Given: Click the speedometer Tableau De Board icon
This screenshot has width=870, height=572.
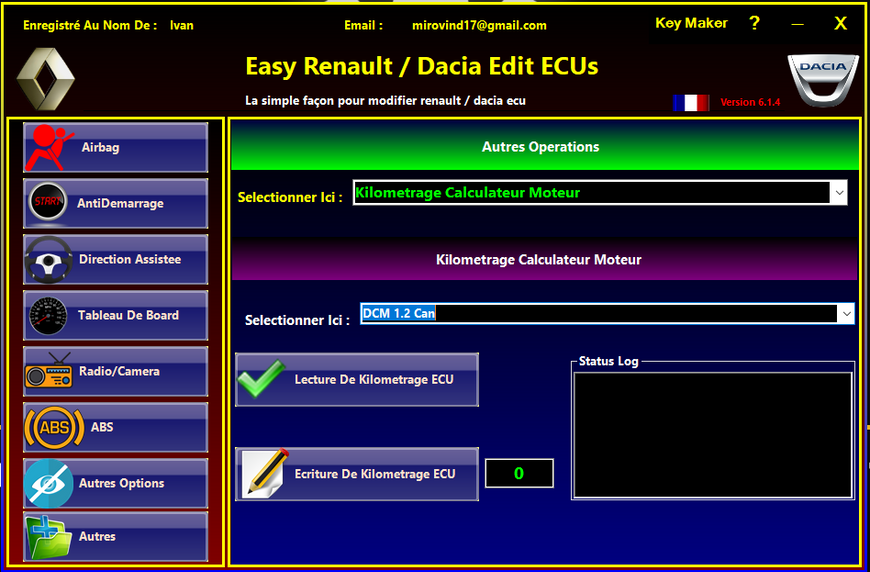Looking at the screenshot, I should pyautogui.click(x=48, y=316).
